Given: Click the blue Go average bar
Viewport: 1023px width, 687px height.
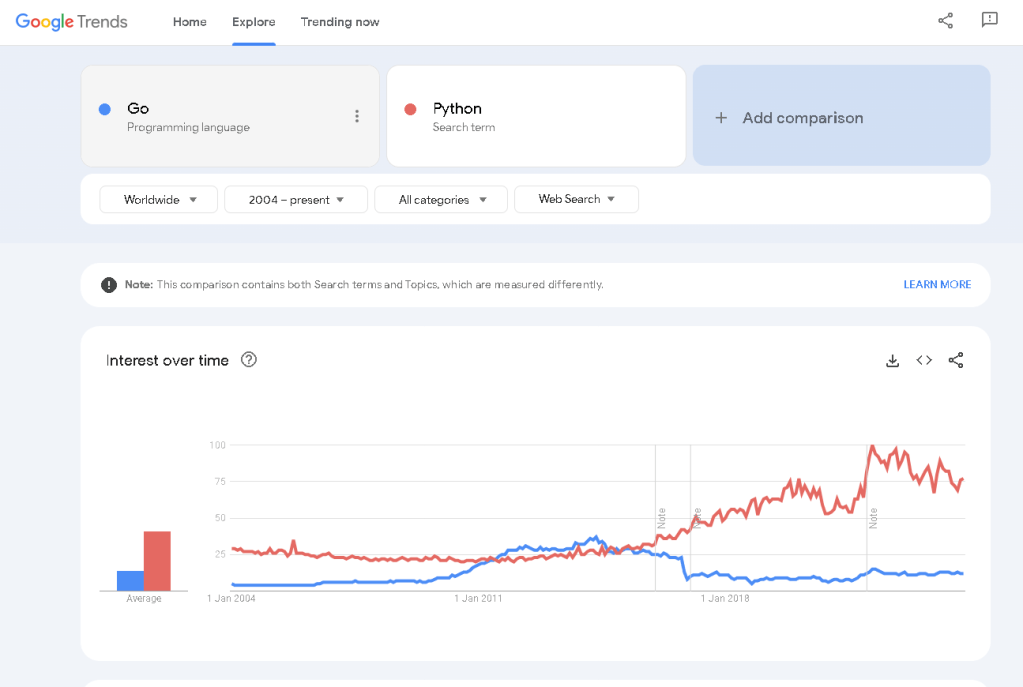Looking at the screenshot, I should [x=130, y=581].
